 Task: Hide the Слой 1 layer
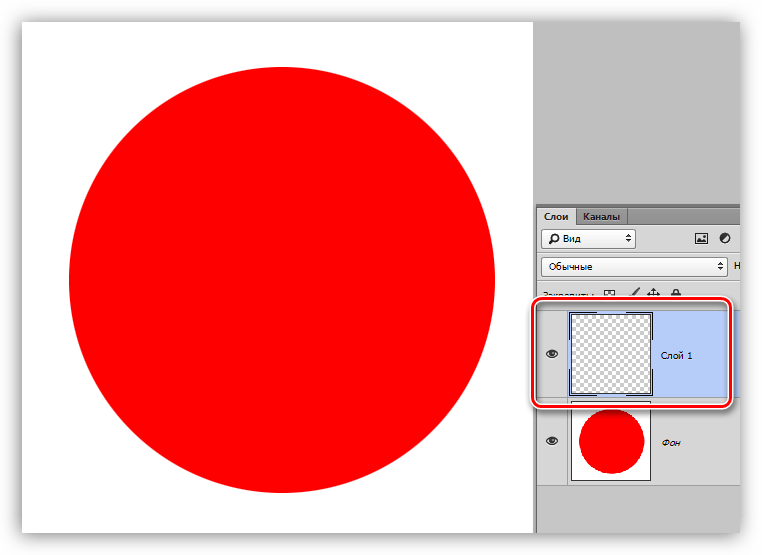coord(552,354)
